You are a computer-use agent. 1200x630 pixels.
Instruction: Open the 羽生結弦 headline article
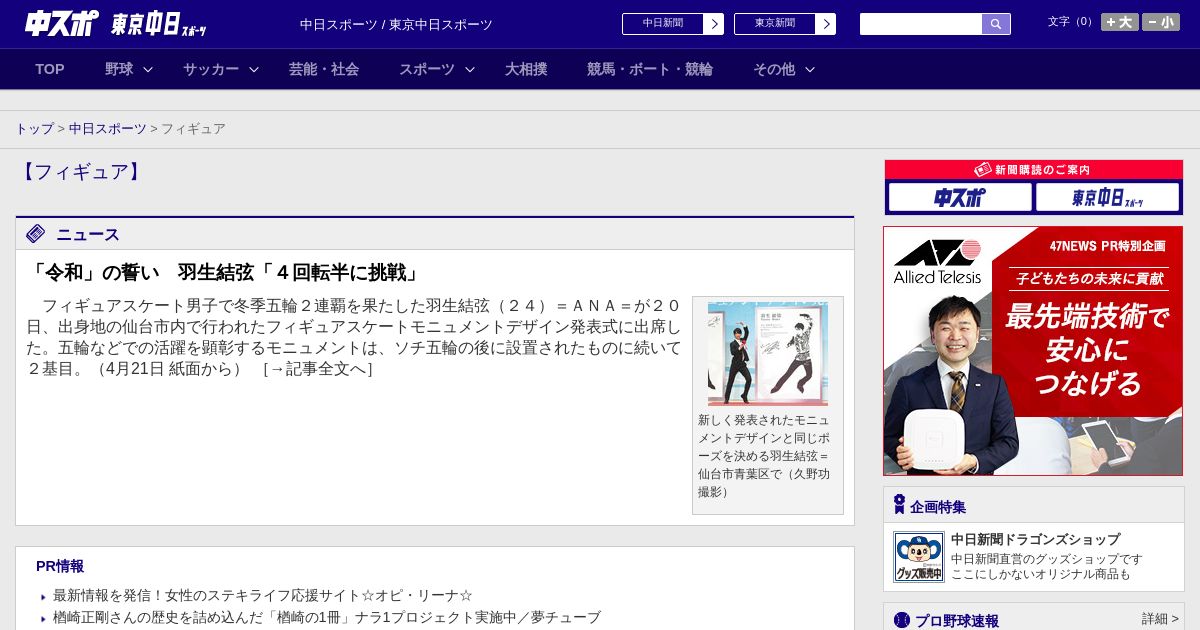tap(225, 272)
